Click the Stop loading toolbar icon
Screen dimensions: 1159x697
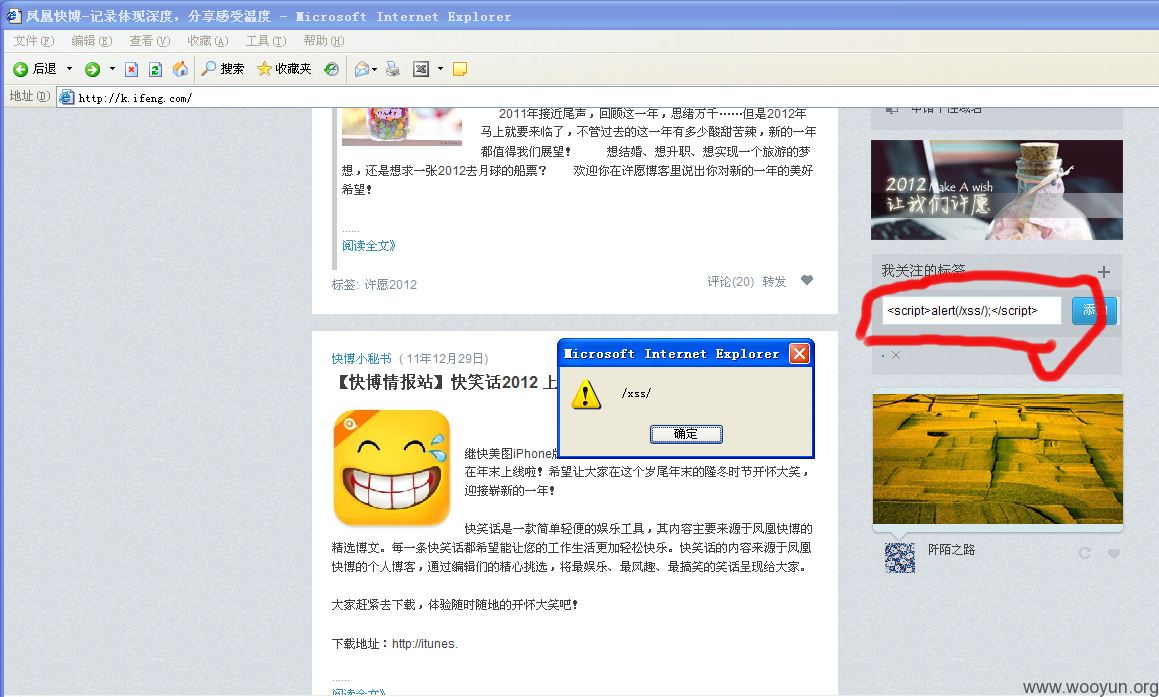point(132,69)
